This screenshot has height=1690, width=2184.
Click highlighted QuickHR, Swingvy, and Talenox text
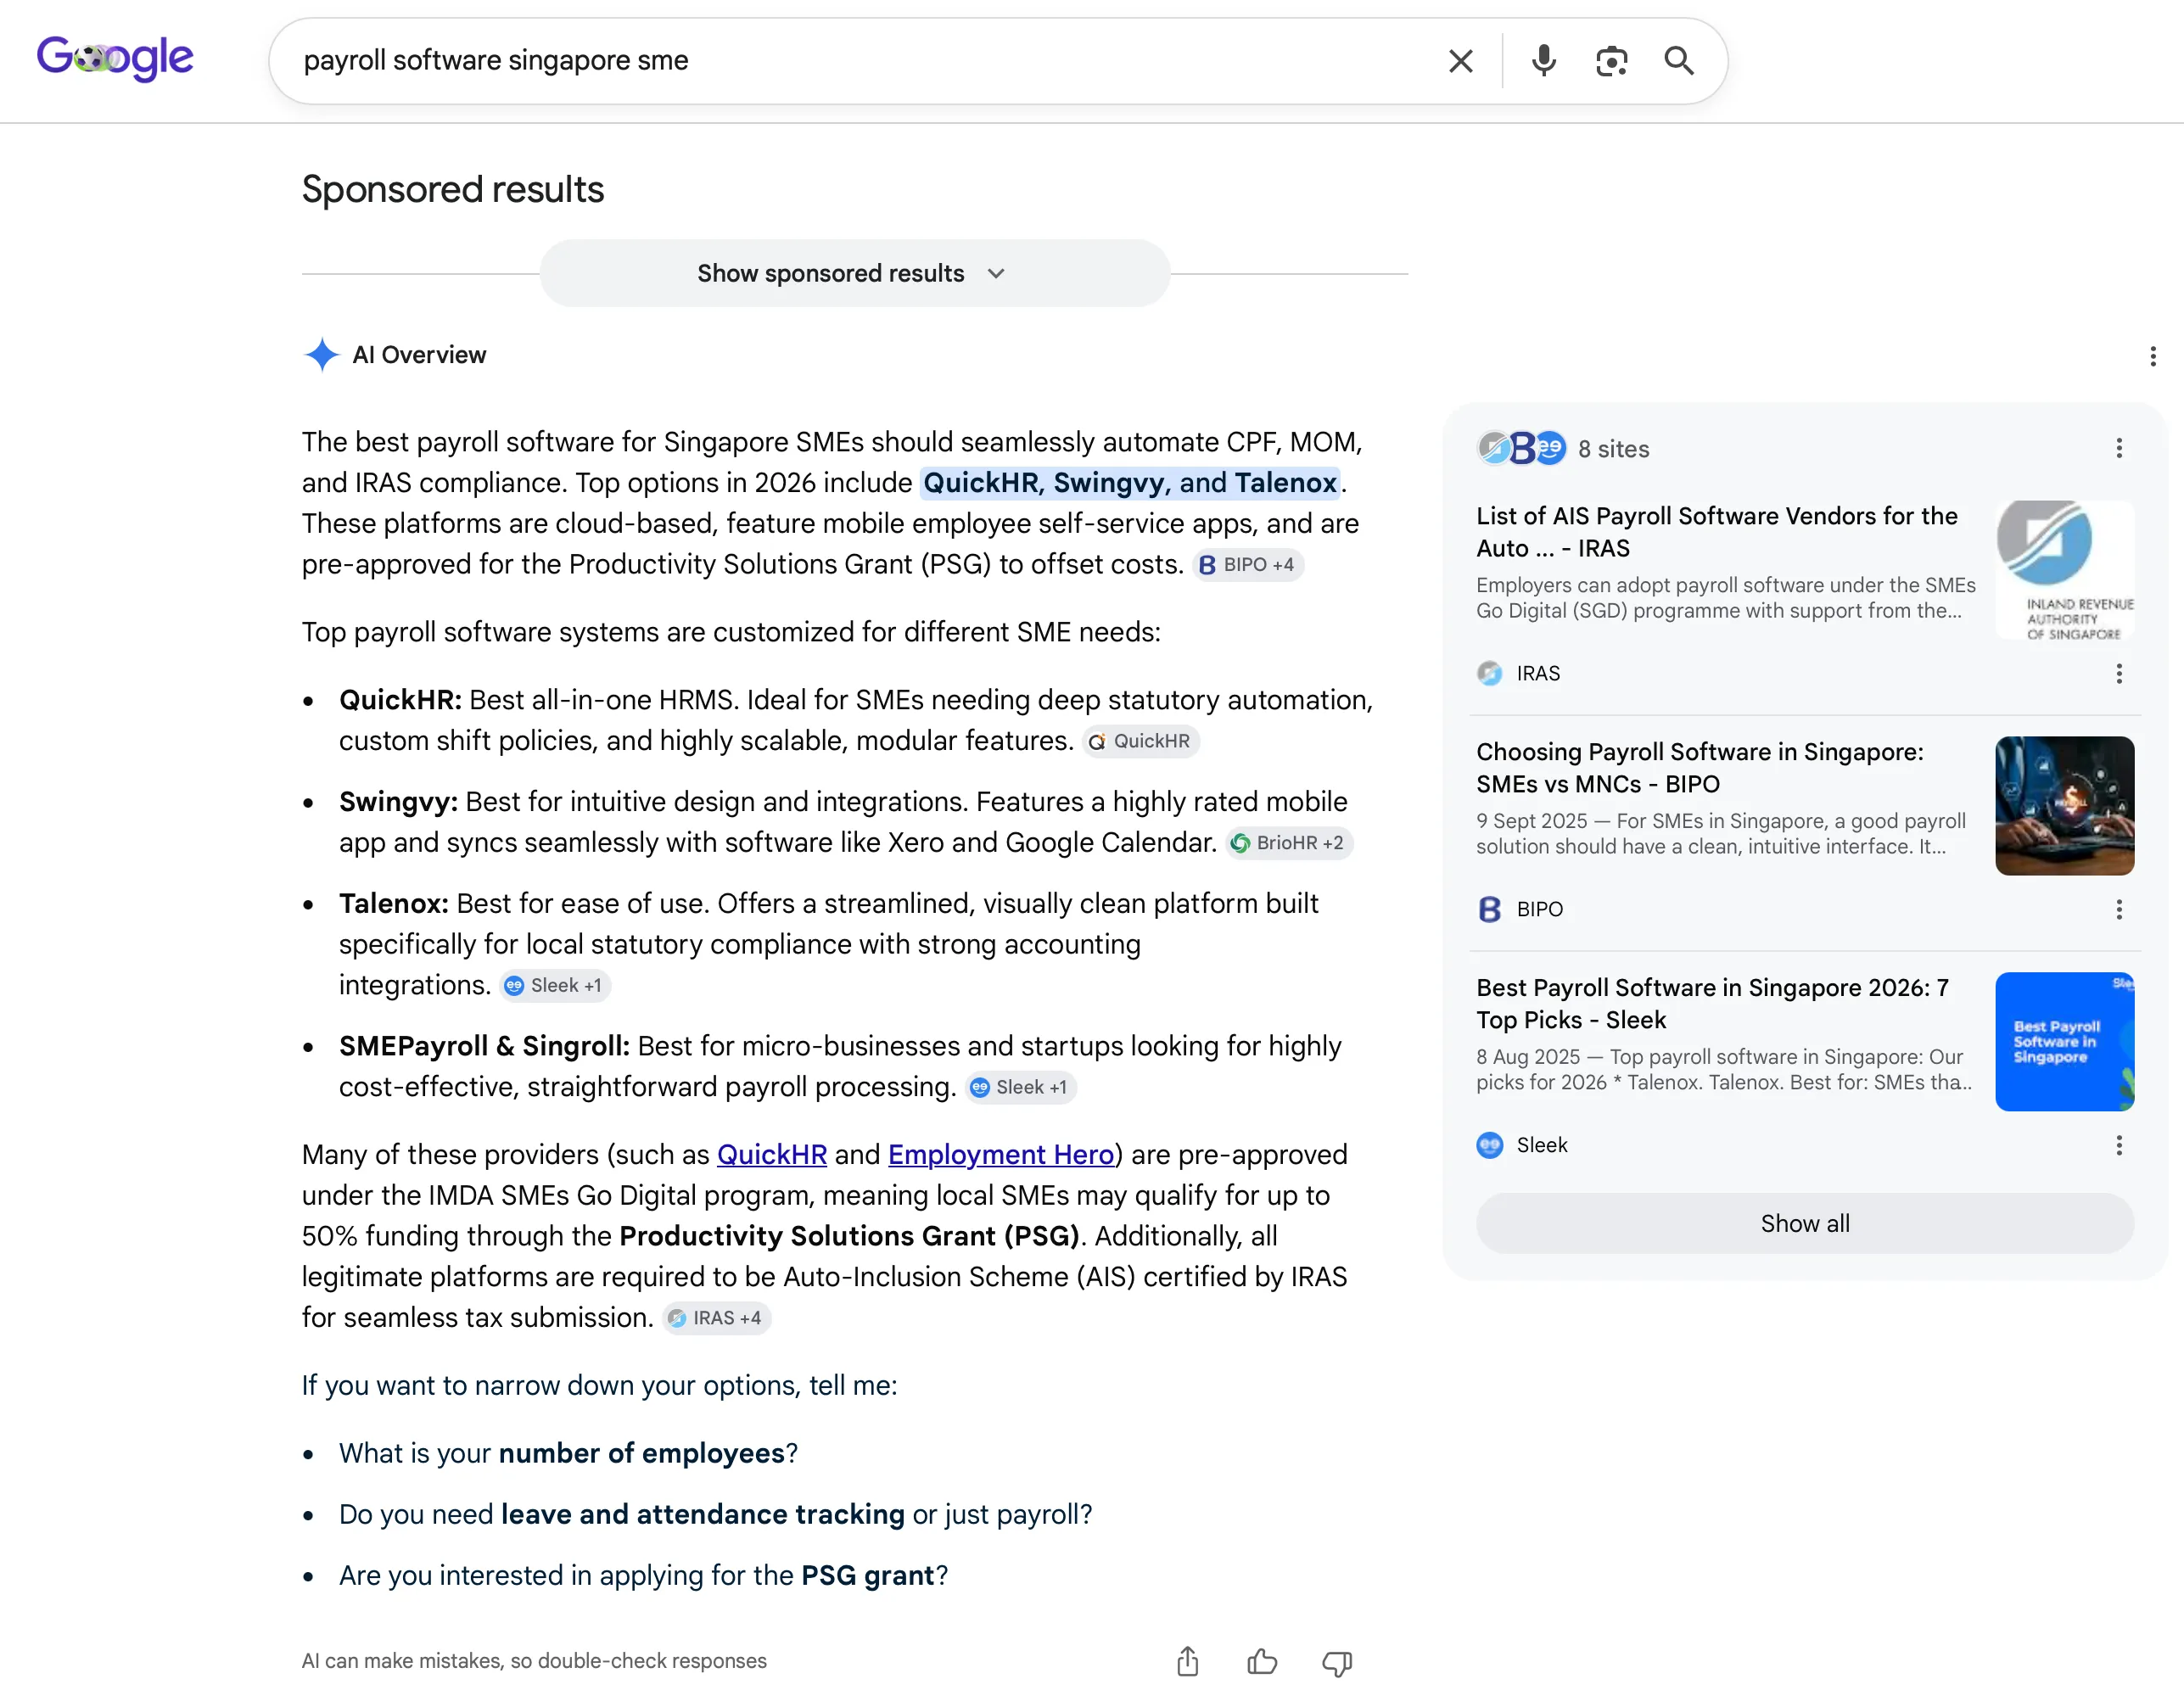pos(1129,483)
